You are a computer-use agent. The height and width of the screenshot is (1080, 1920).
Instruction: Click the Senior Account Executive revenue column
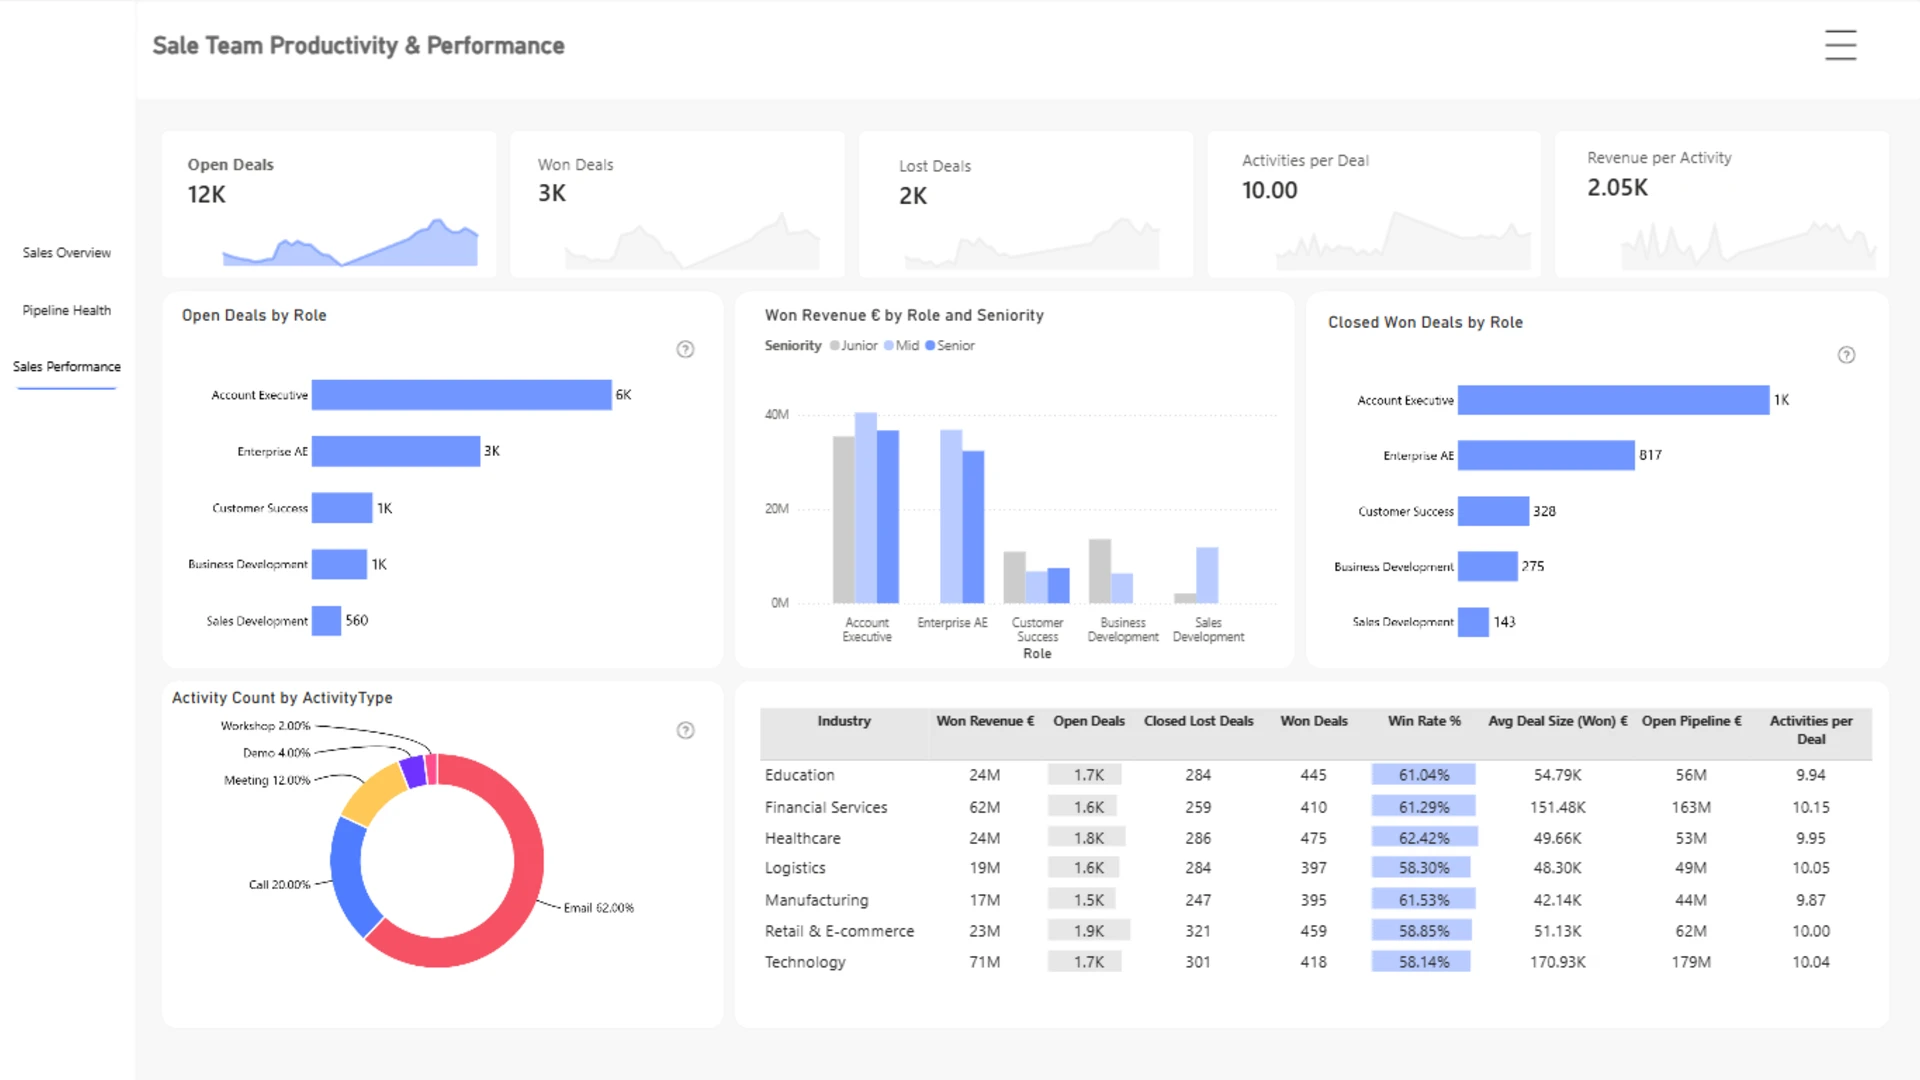pyautogui.click(x=888, y=516)
